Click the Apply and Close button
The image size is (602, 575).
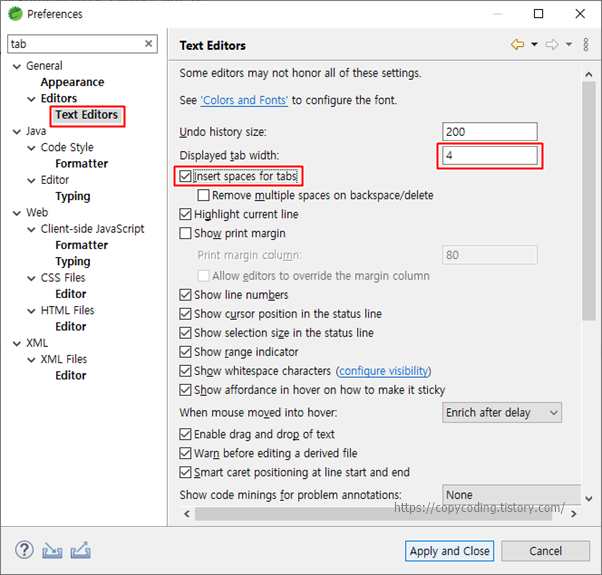coord(449,551)
